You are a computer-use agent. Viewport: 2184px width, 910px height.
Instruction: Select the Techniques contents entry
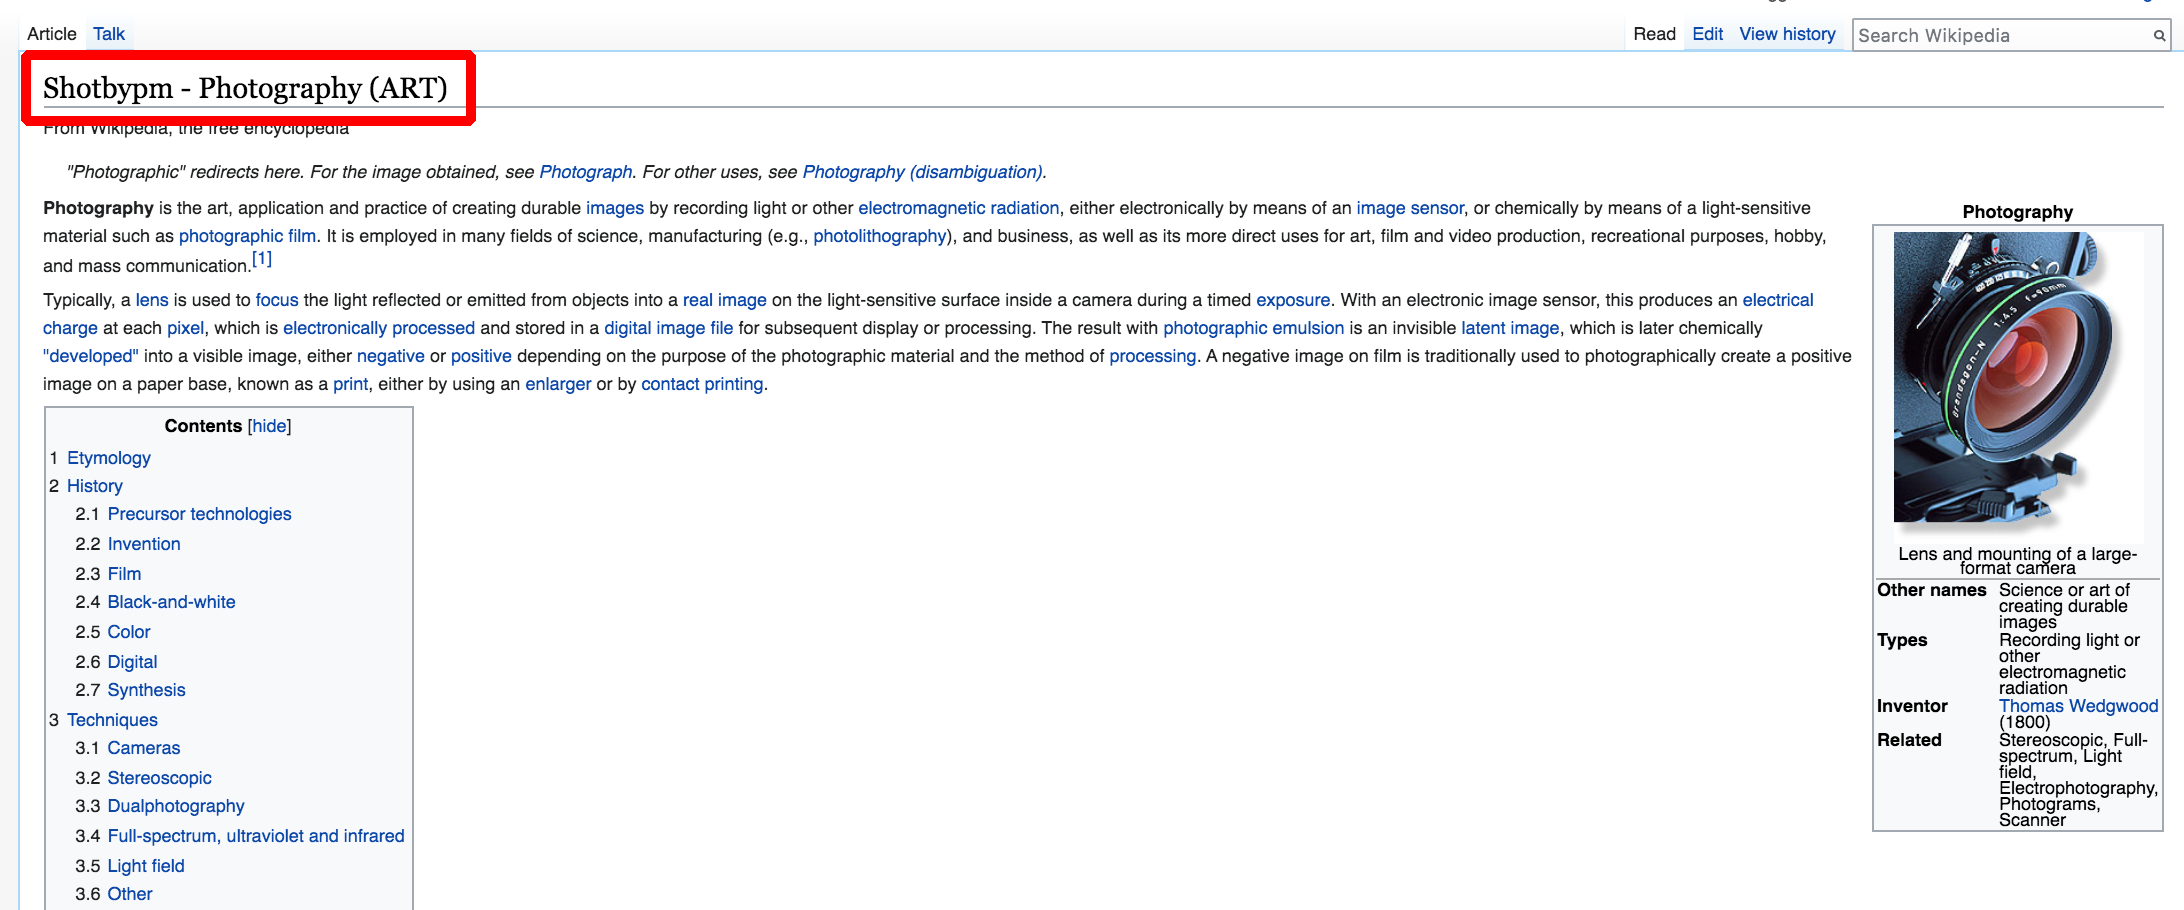click(x=112, y=720)
